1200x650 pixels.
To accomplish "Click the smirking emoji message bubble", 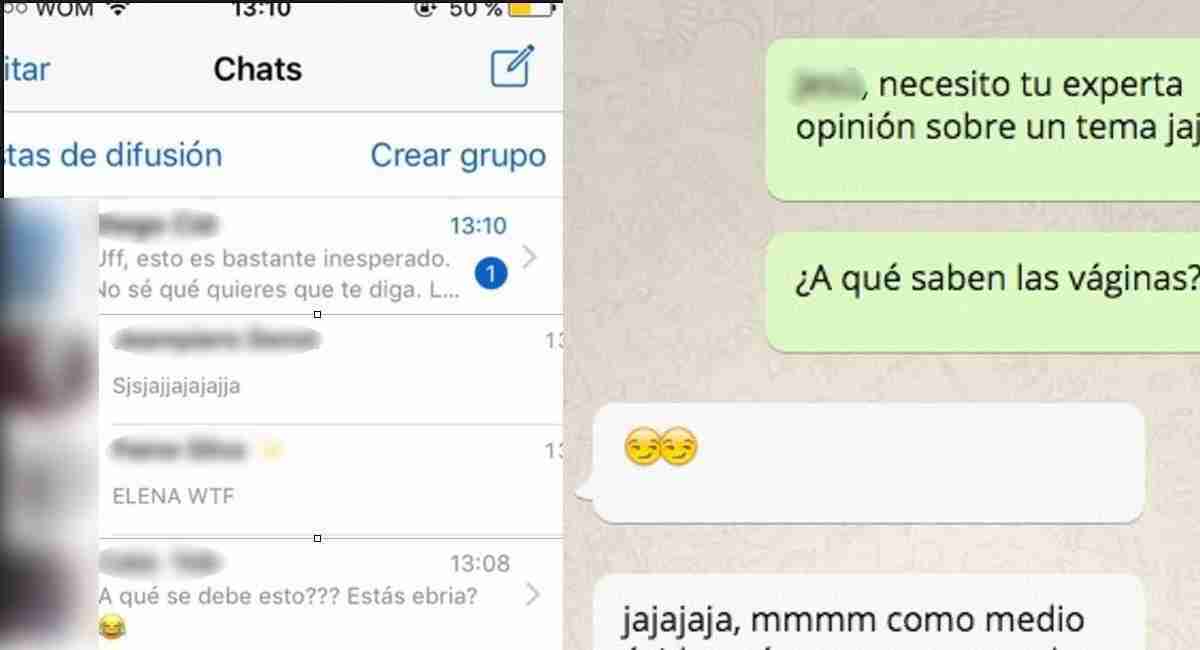I will pyautogui.click(x=868, y=462).
